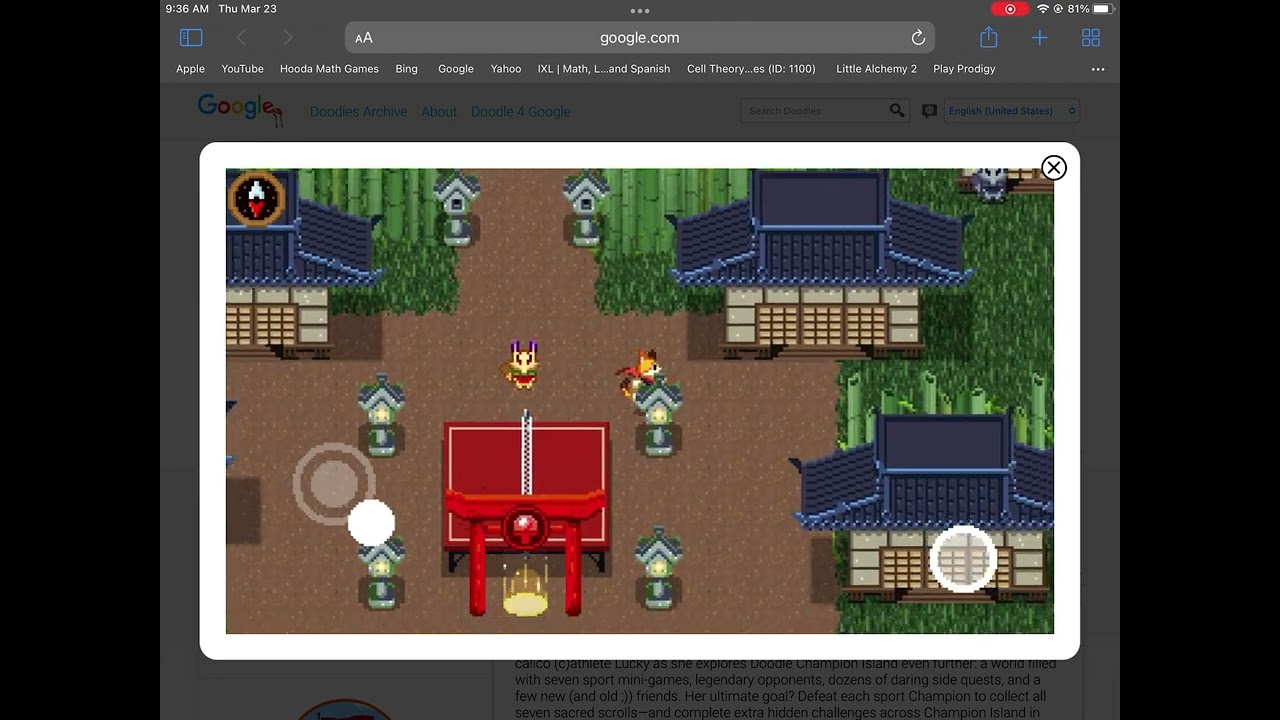Open the Doodles Archive tab
1280x720 pixels.
pyautogui.click(x=358, y=112)
